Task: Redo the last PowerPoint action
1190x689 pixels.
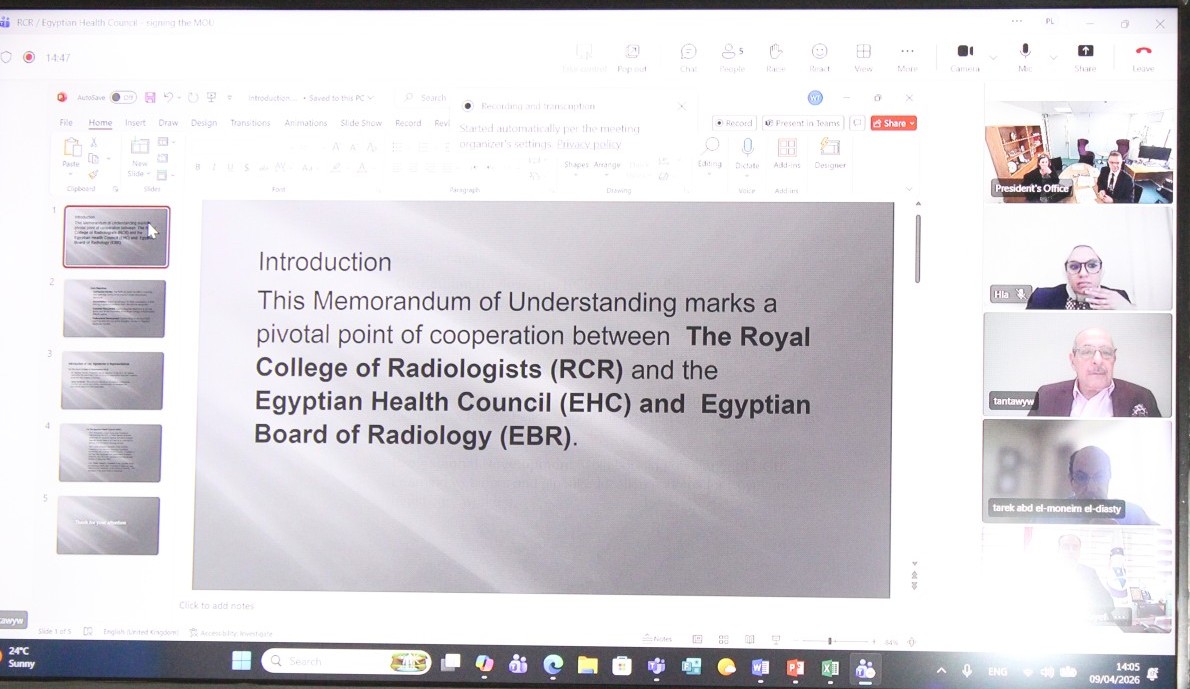Action: click(x=193, y=97)
